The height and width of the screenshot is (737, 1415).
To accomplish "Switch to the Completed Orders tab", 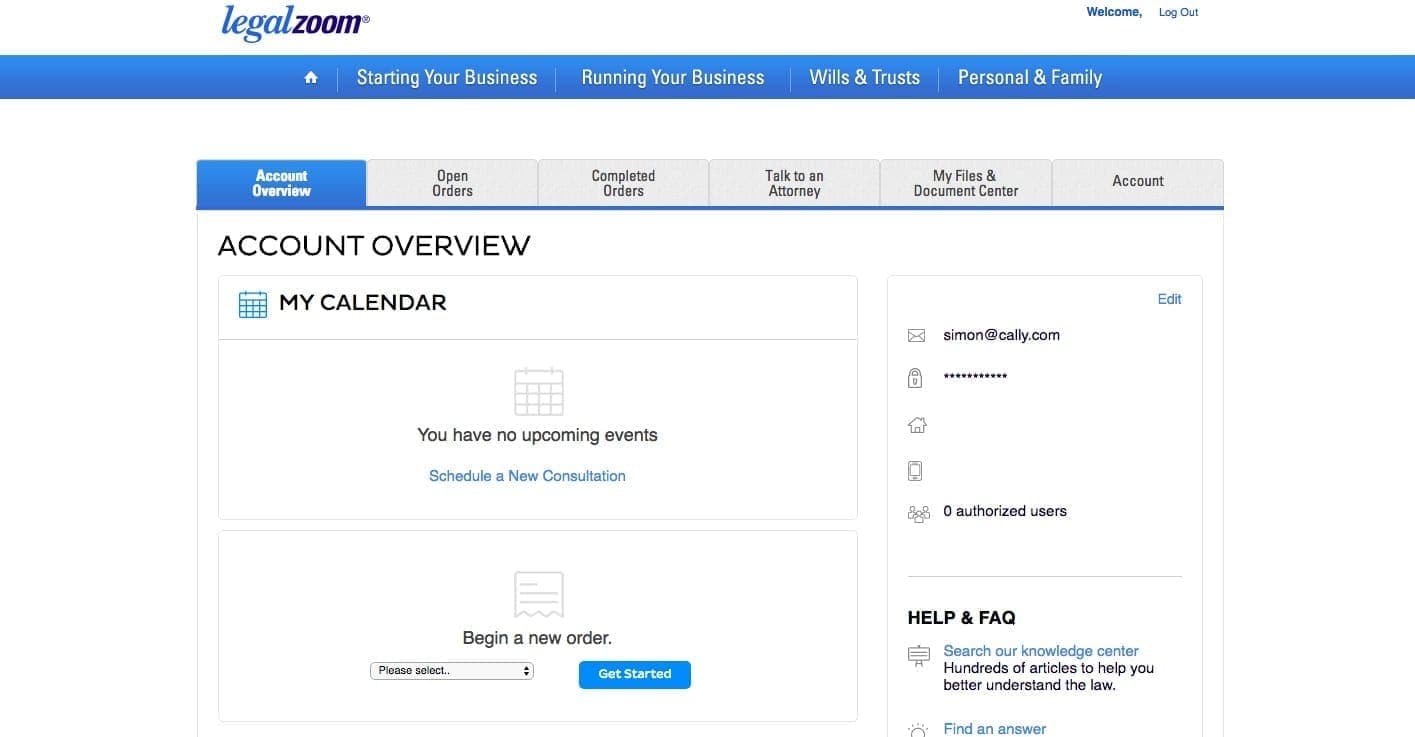I will [623, 183].
